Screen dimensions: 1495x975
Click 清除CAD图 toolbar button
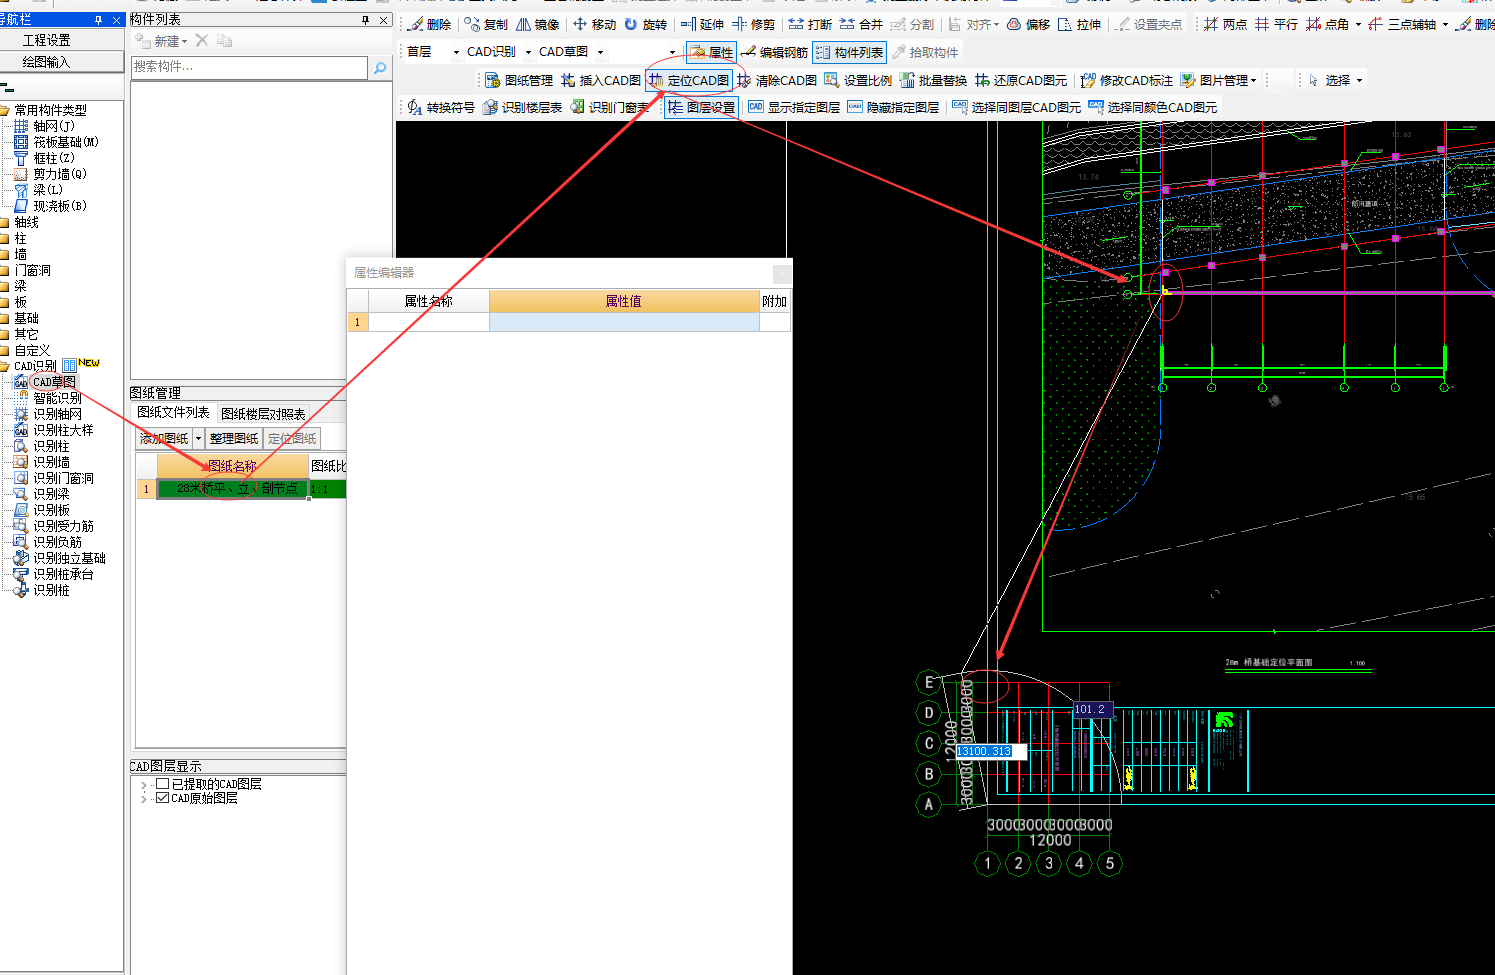[777, 80]
